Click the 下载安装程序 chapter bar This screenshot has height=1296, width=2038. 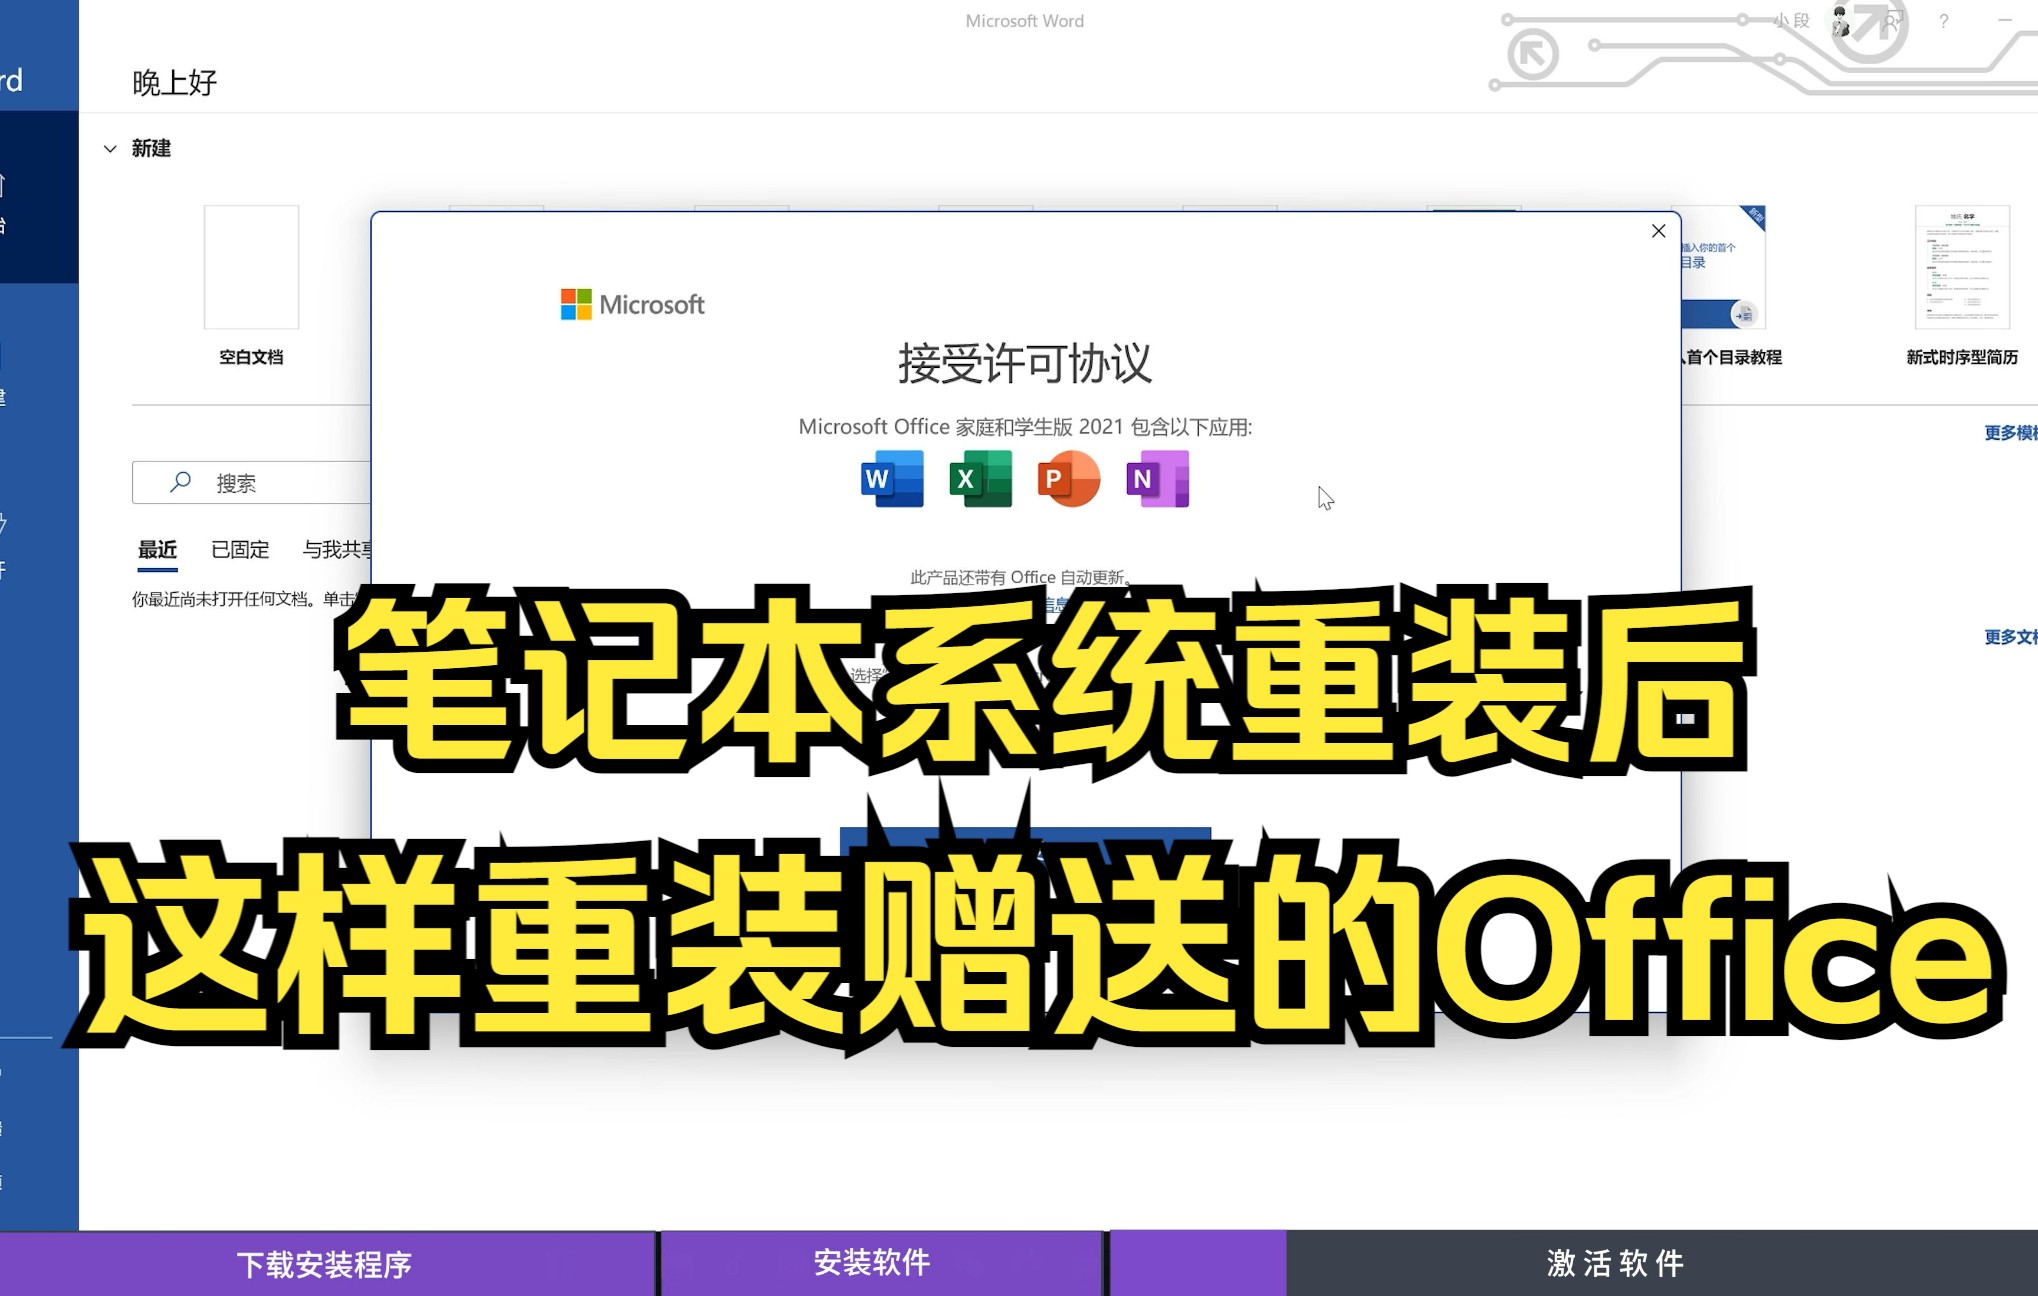(326, 1264)
